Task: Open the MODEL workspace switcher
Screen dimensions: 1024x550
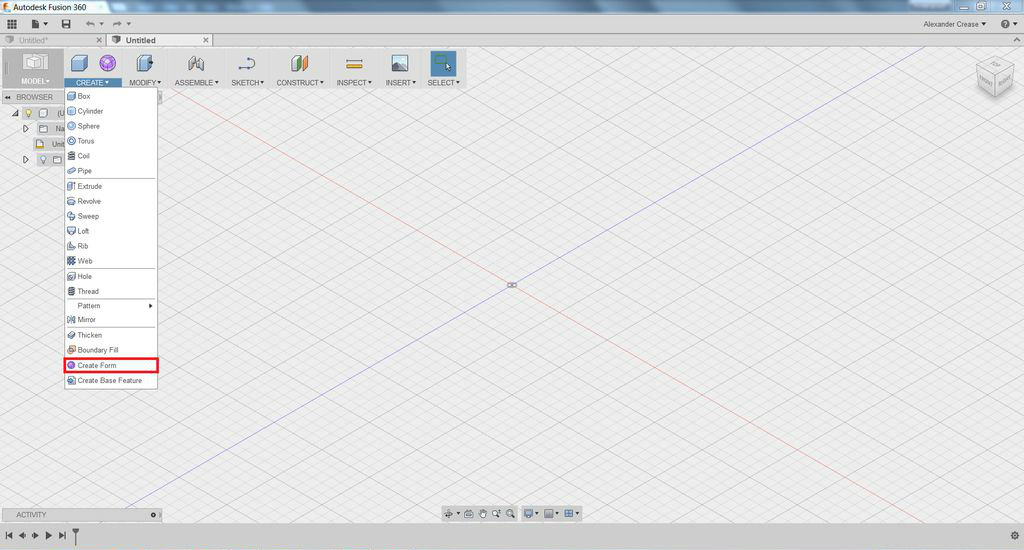Action: 35,69
